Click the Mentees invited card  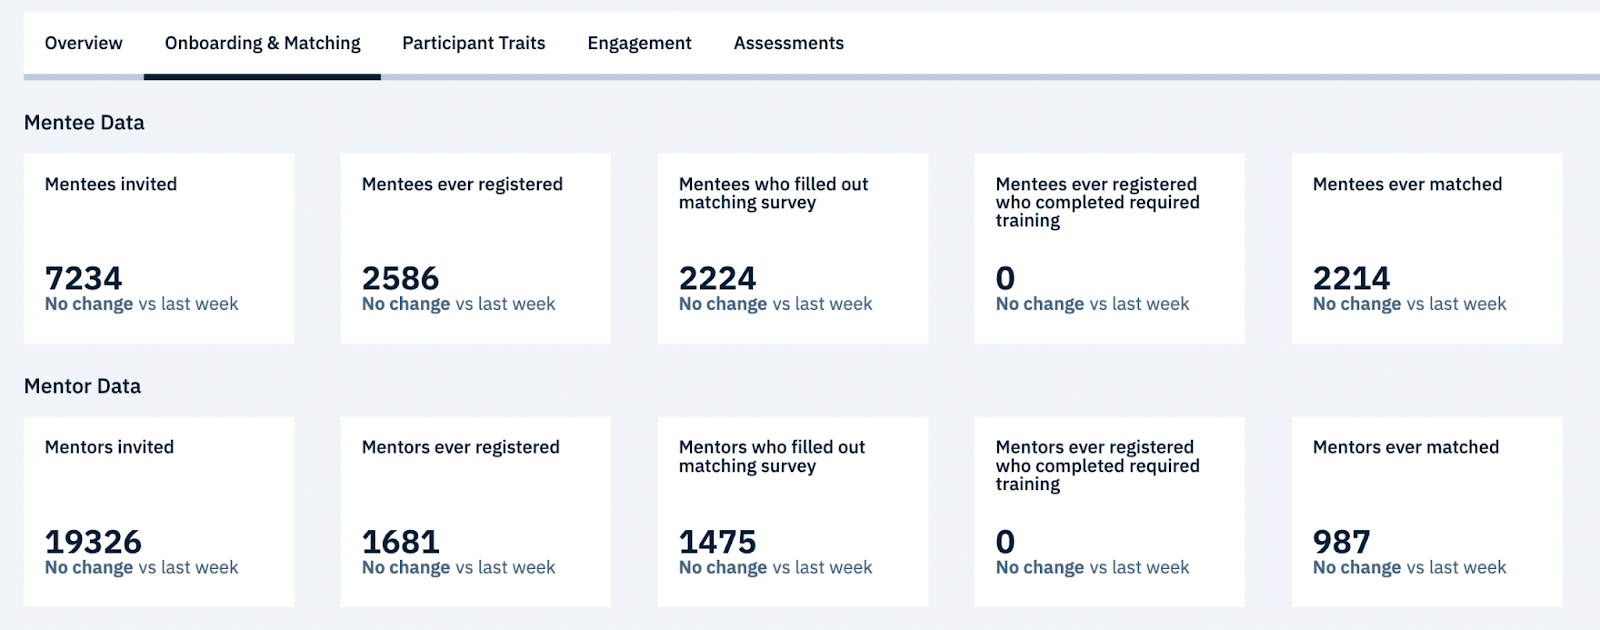pos(159,248)
